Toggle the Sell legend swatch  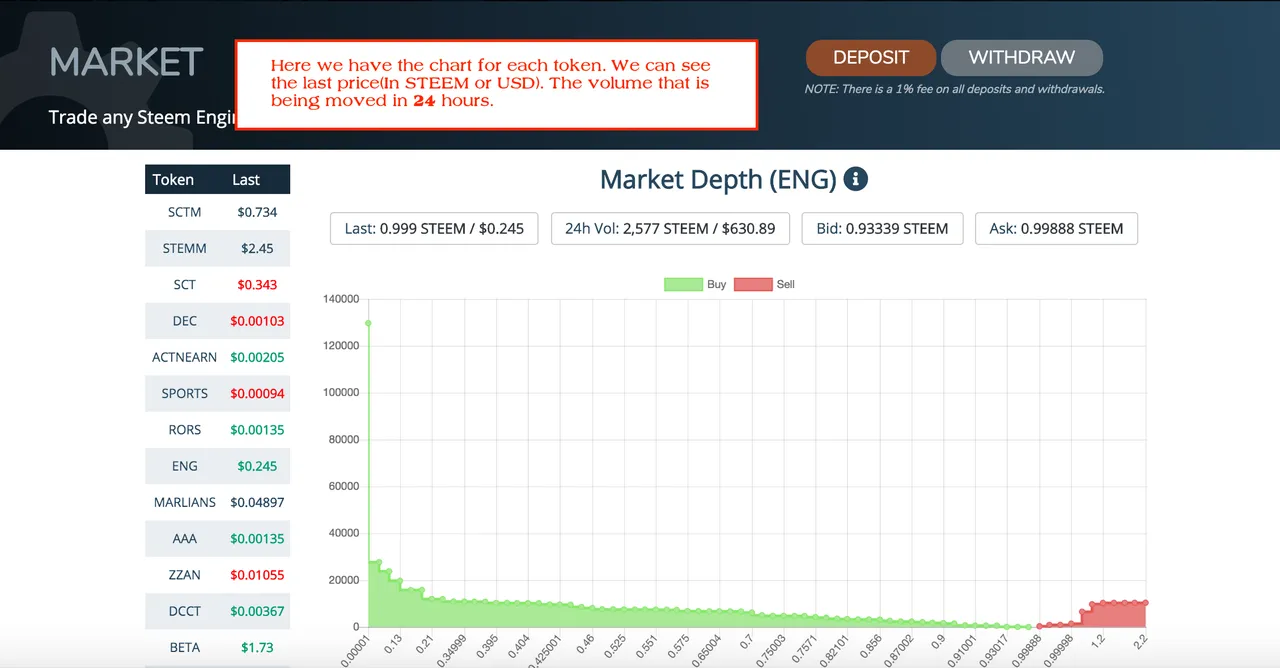click(753, 285)
